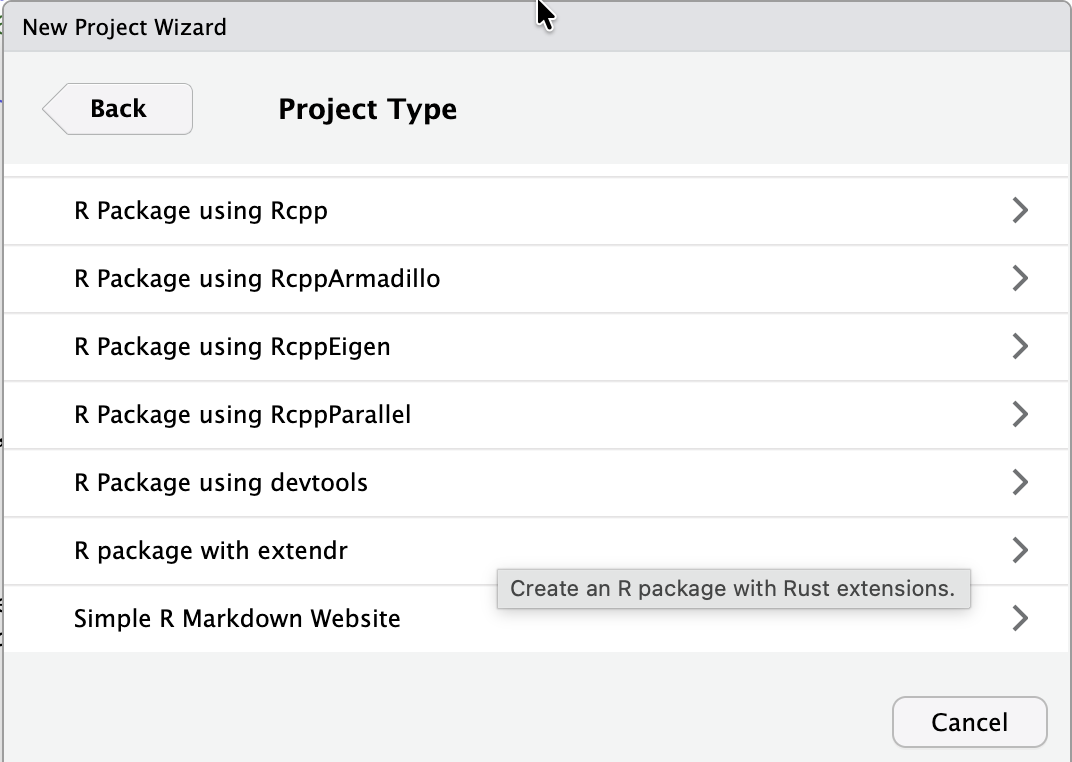Click the arrow icon for RcppArmadillo package
The image size is (1072, 762).
pyautogui.click(x=1019, y=278)
